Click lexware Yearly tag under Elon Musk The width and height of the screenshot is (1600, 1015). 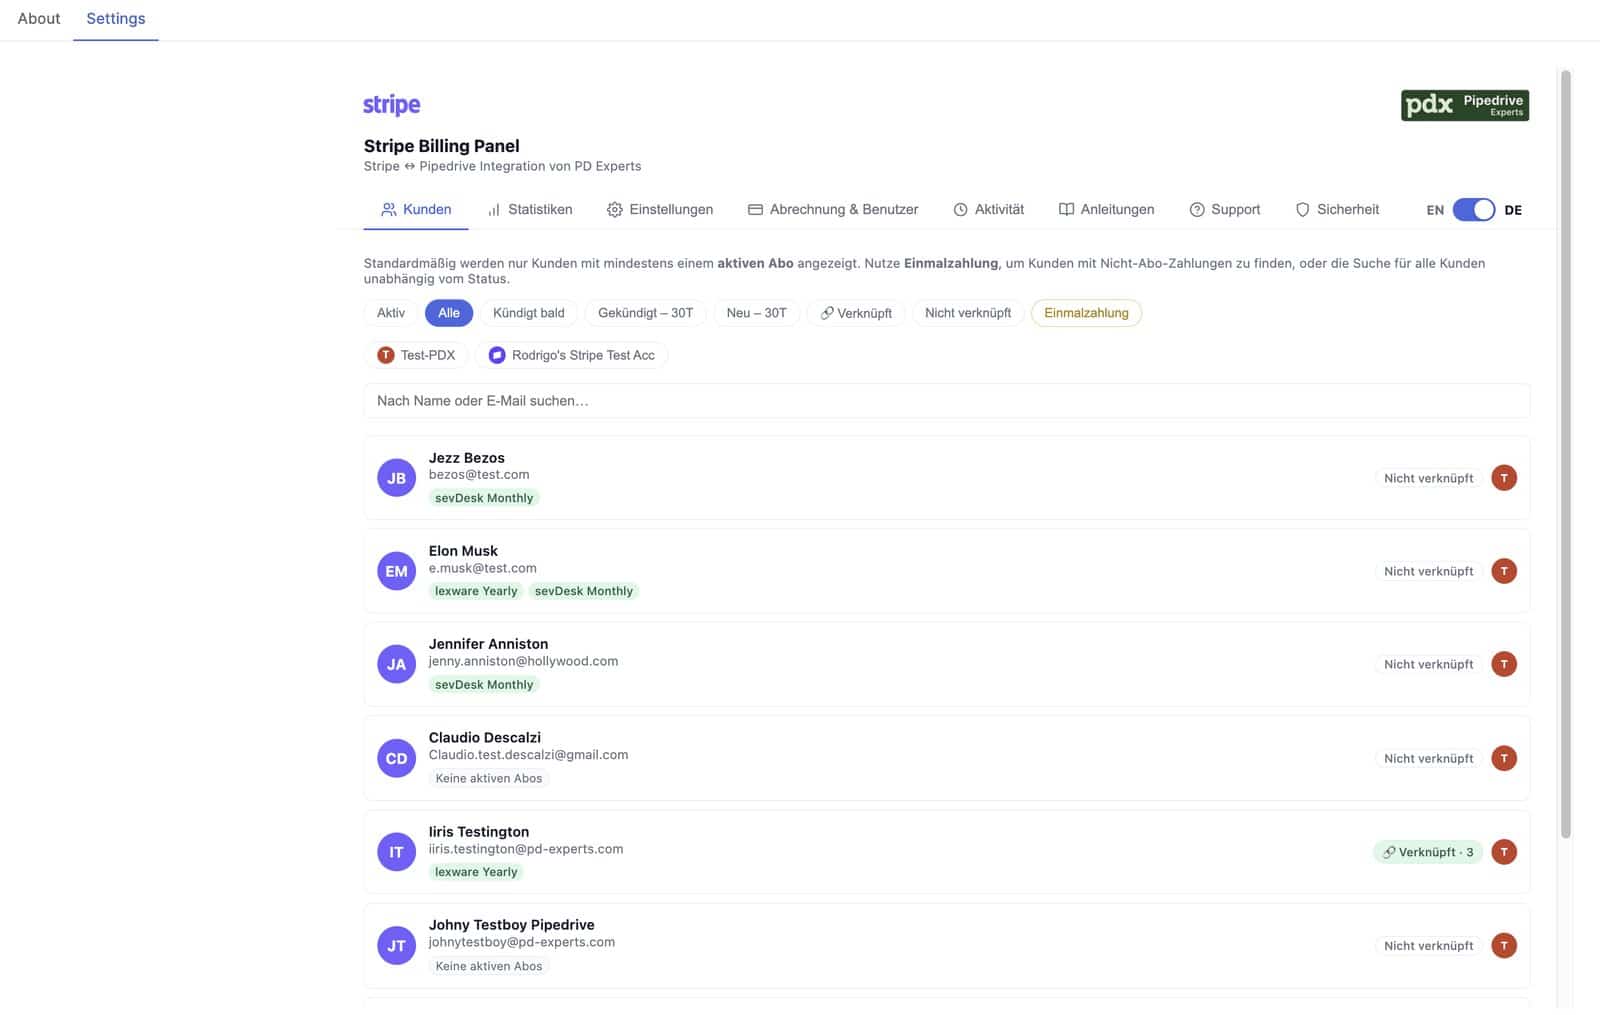[x=476, y=591]
